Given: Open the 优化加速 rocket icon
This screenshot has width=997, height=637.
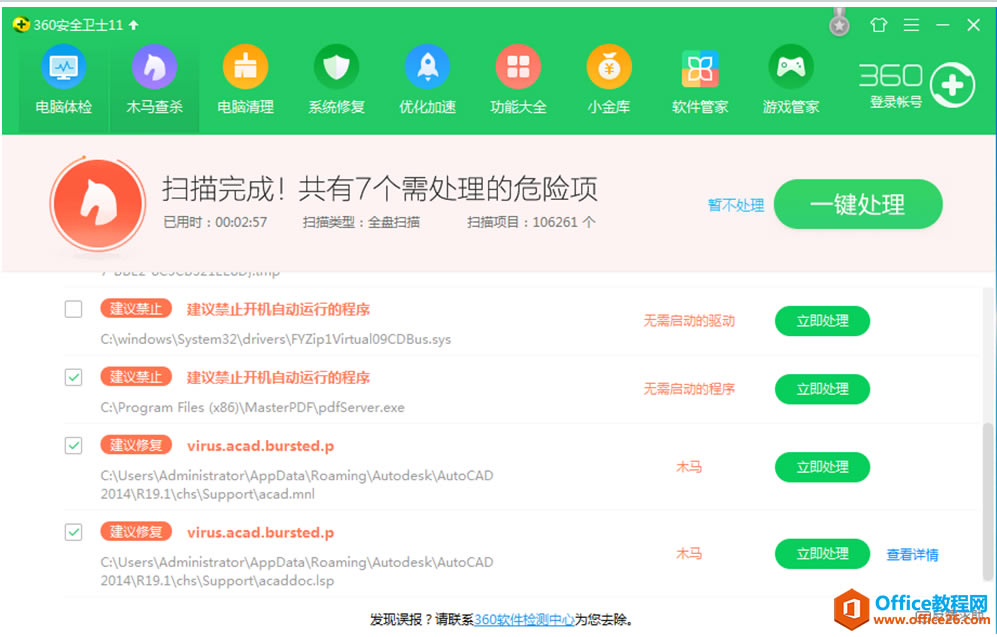Looking at the screenshot, I should tap(427, 67).
